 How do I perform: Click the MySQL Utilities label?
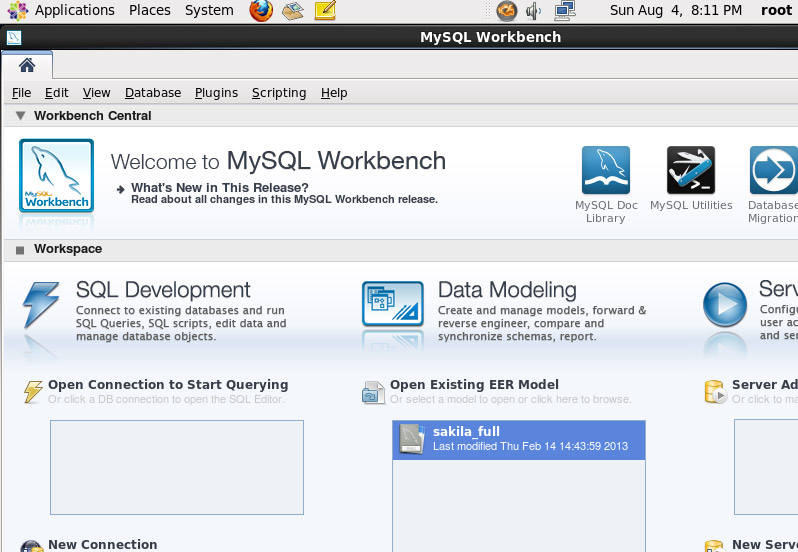tap(691, 206)
